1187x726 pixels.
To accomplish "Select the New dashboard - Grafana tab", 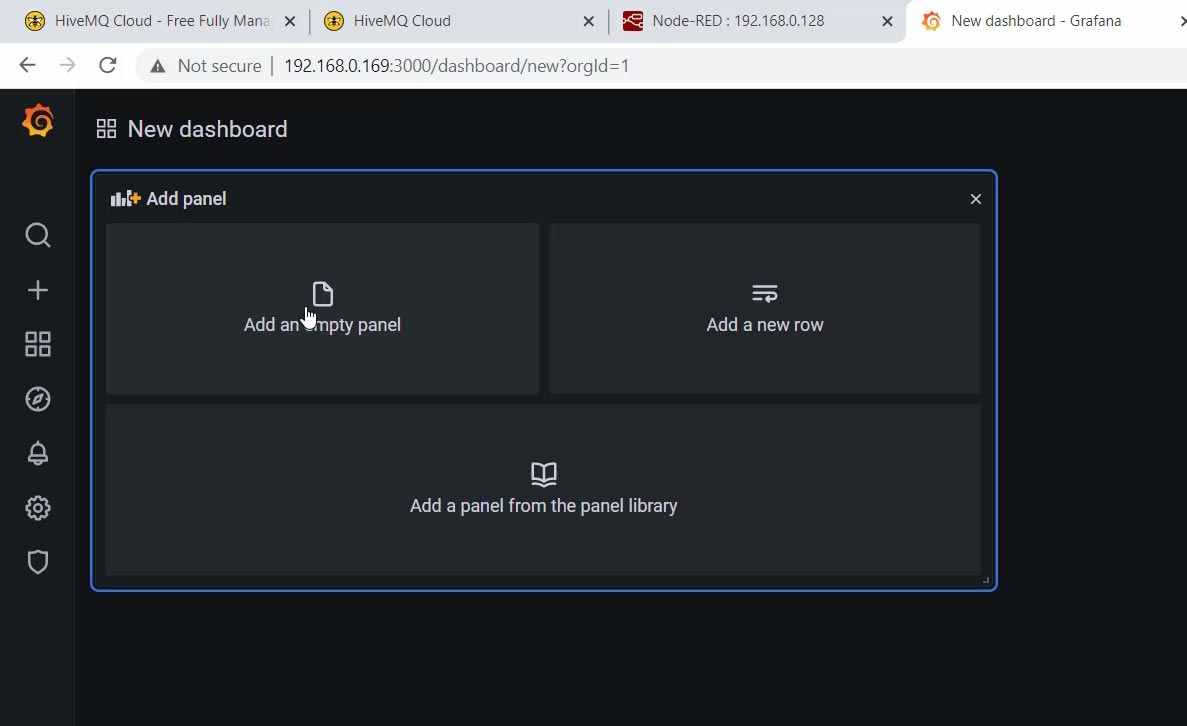I will pos(1045,21).
